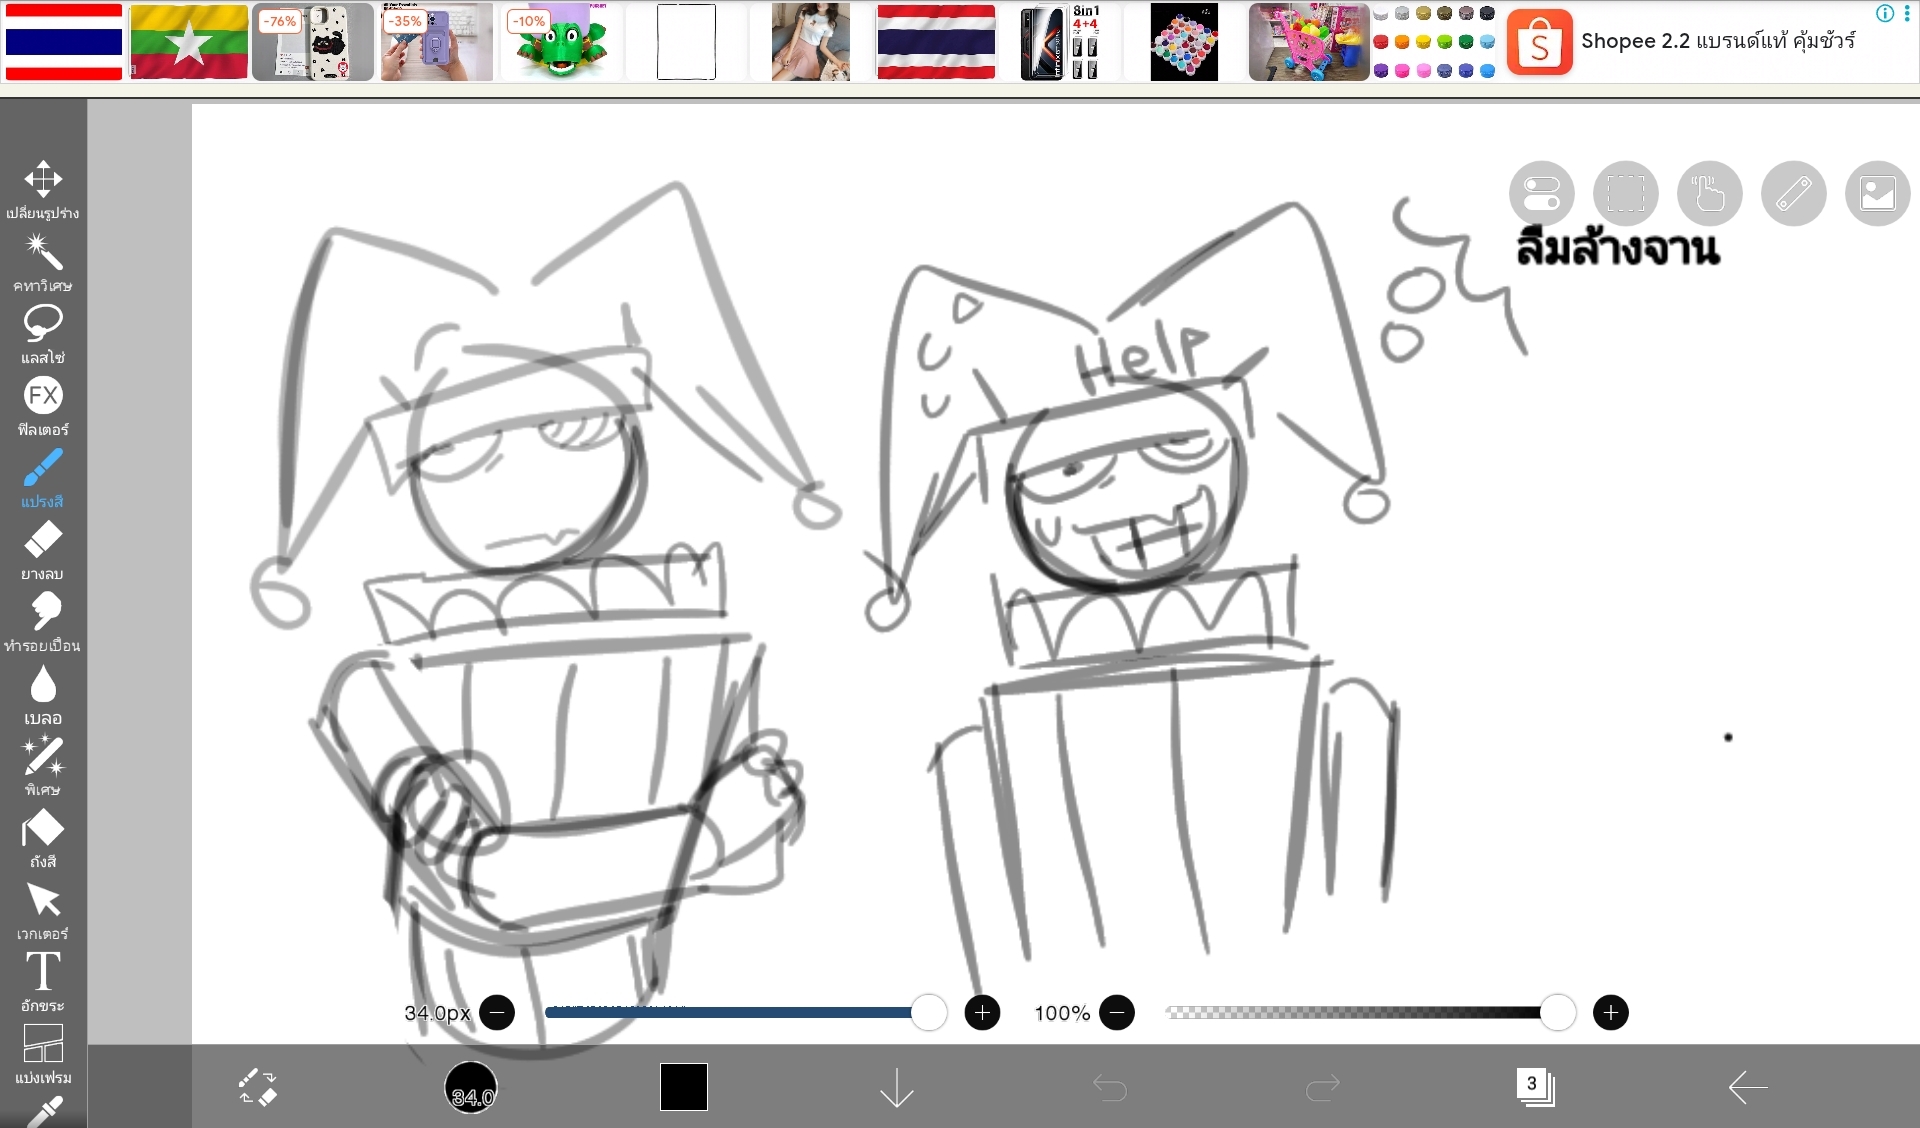The height and width of the screenshot is (1128, 1920).
Task: Select the Frame Divider tool
Action: tap(43, 1043)
